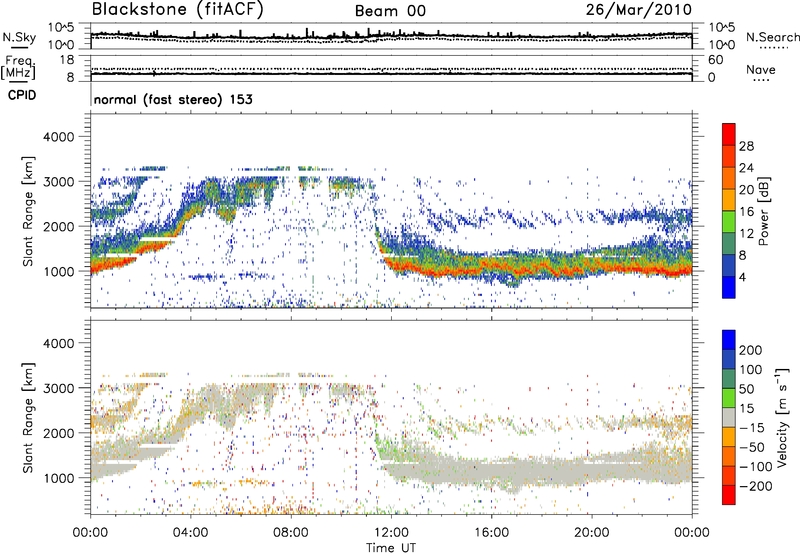Click the noise sky trace plot
800x554 pixels.
[391, 36]
